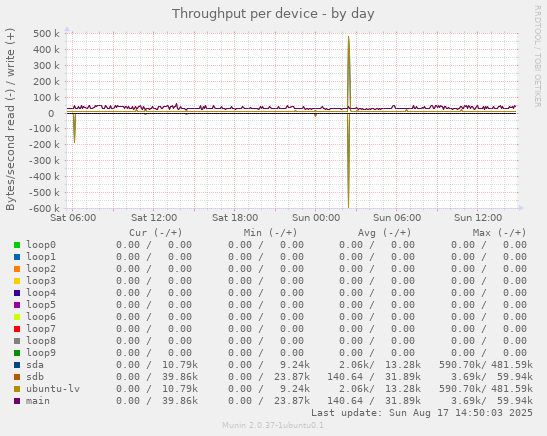Click the '-200 k' y-axis label
Viewport: 547px width, 436px height.
click(x=44, y=144)
